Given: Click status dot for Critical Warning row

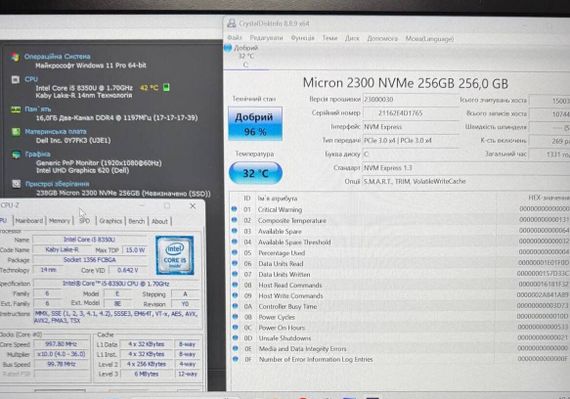Looking at the screenshot, I should pos(234,209).
